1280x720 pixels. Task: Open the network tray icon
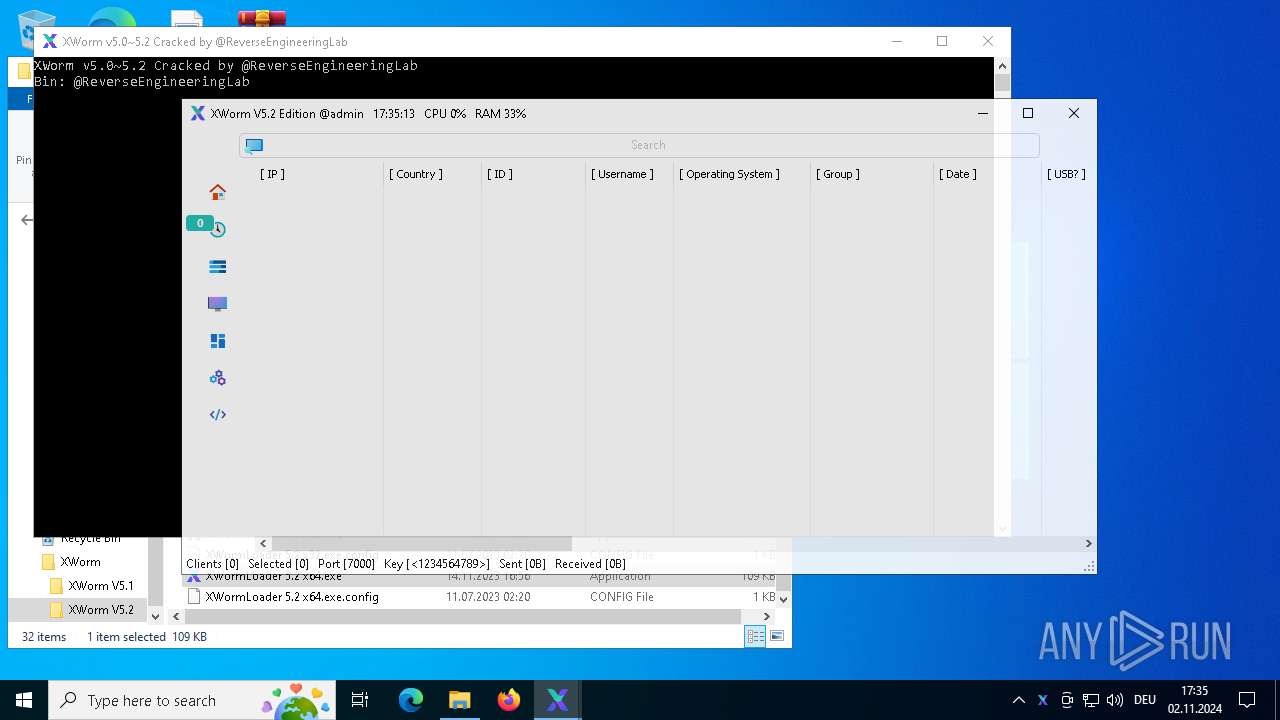coord(1091,700)
